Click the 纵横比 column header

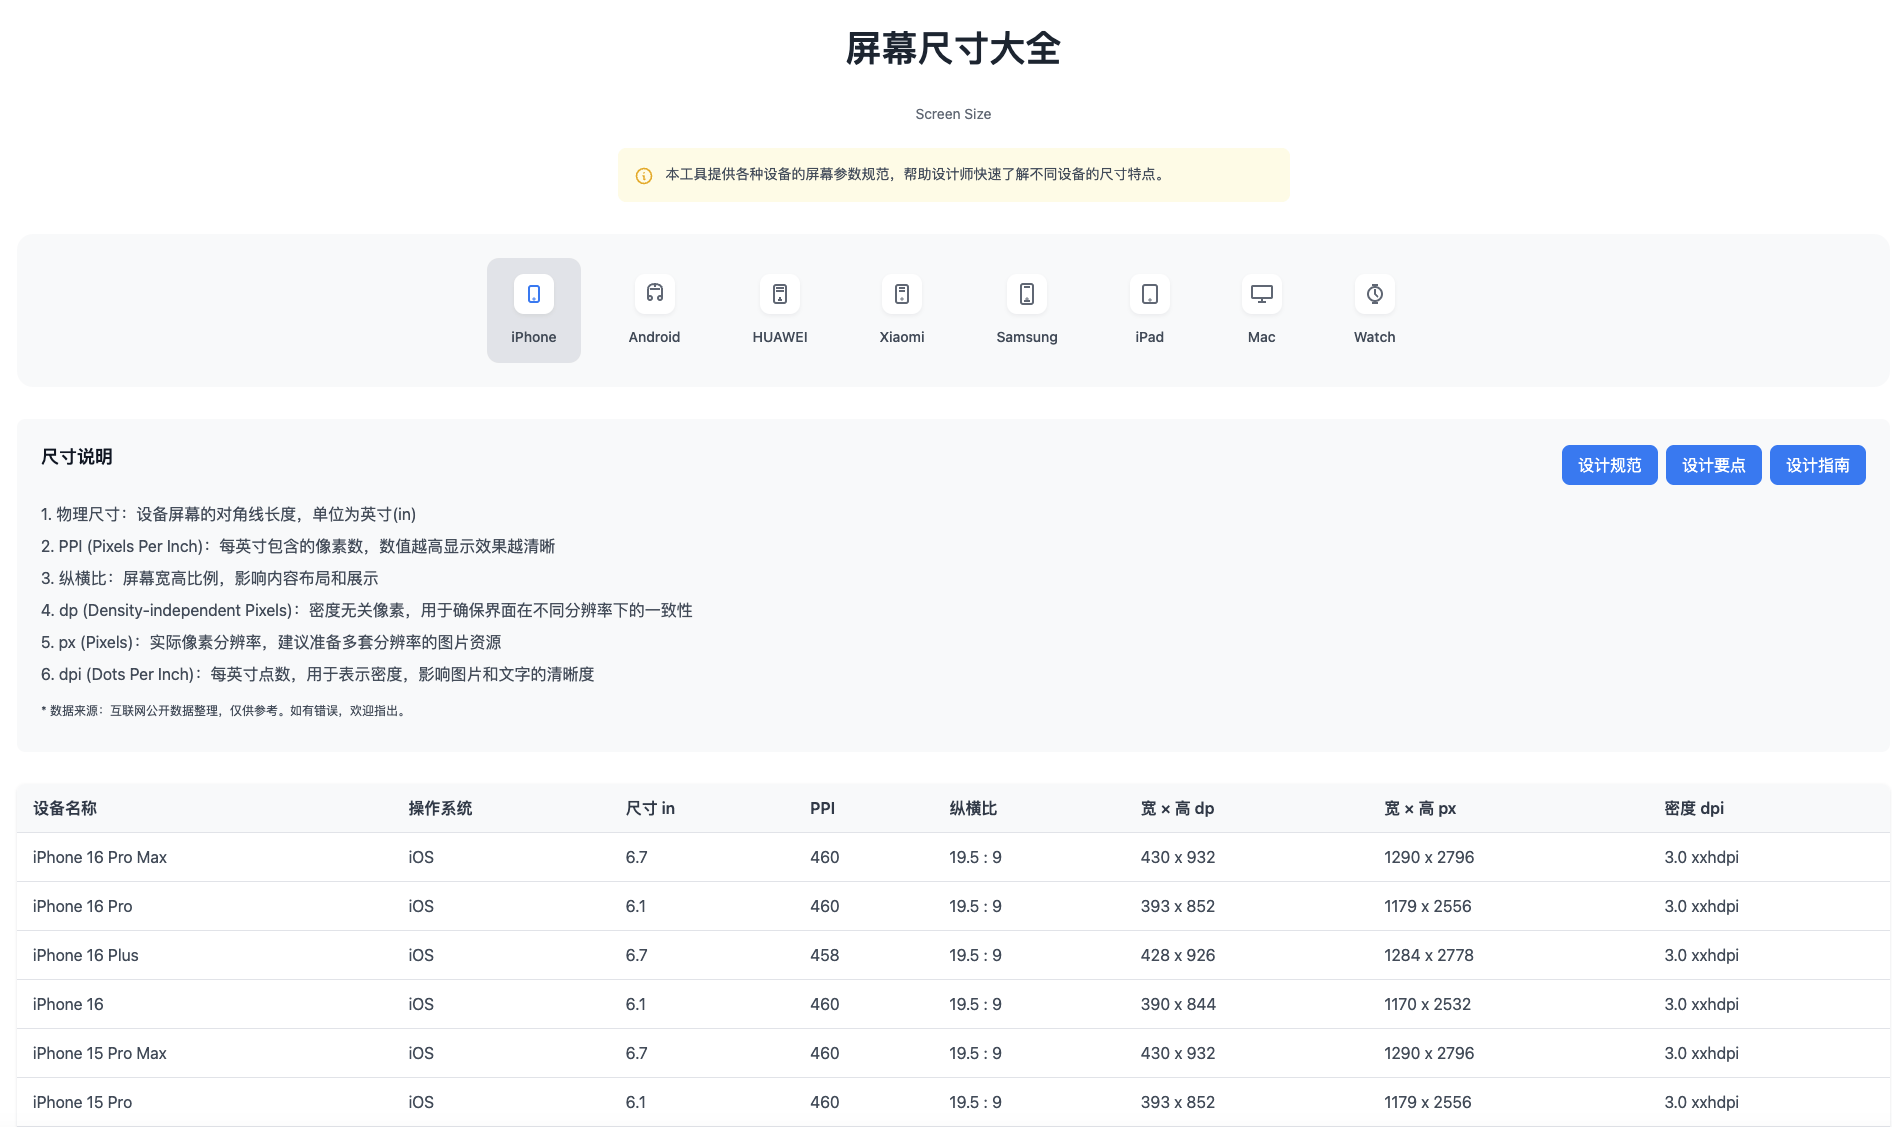[973, 808]
